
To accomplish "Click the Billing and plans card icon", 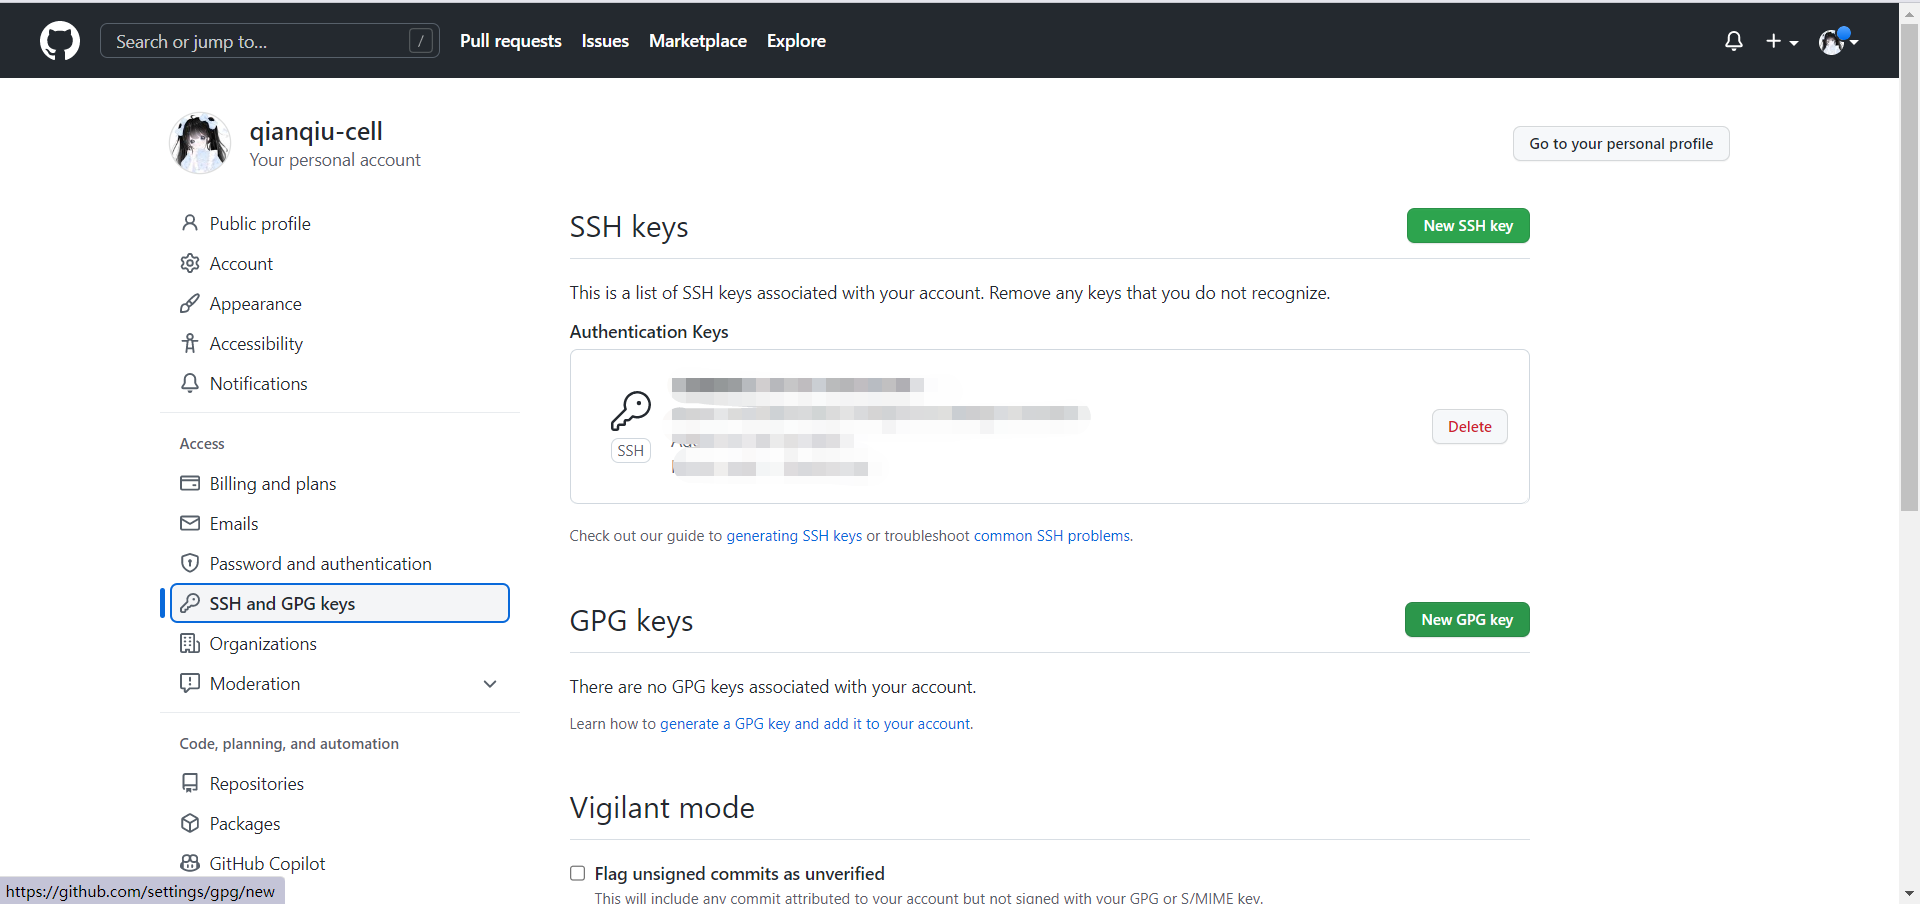I will coord(190,483).
